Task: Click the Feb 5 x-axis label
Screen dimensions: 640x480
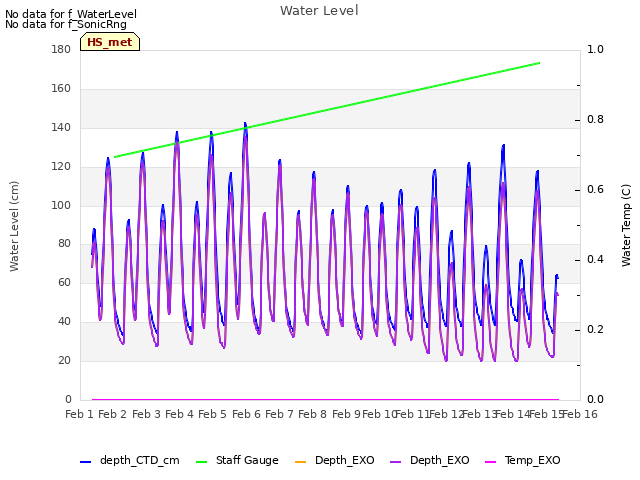Action: 212,414
